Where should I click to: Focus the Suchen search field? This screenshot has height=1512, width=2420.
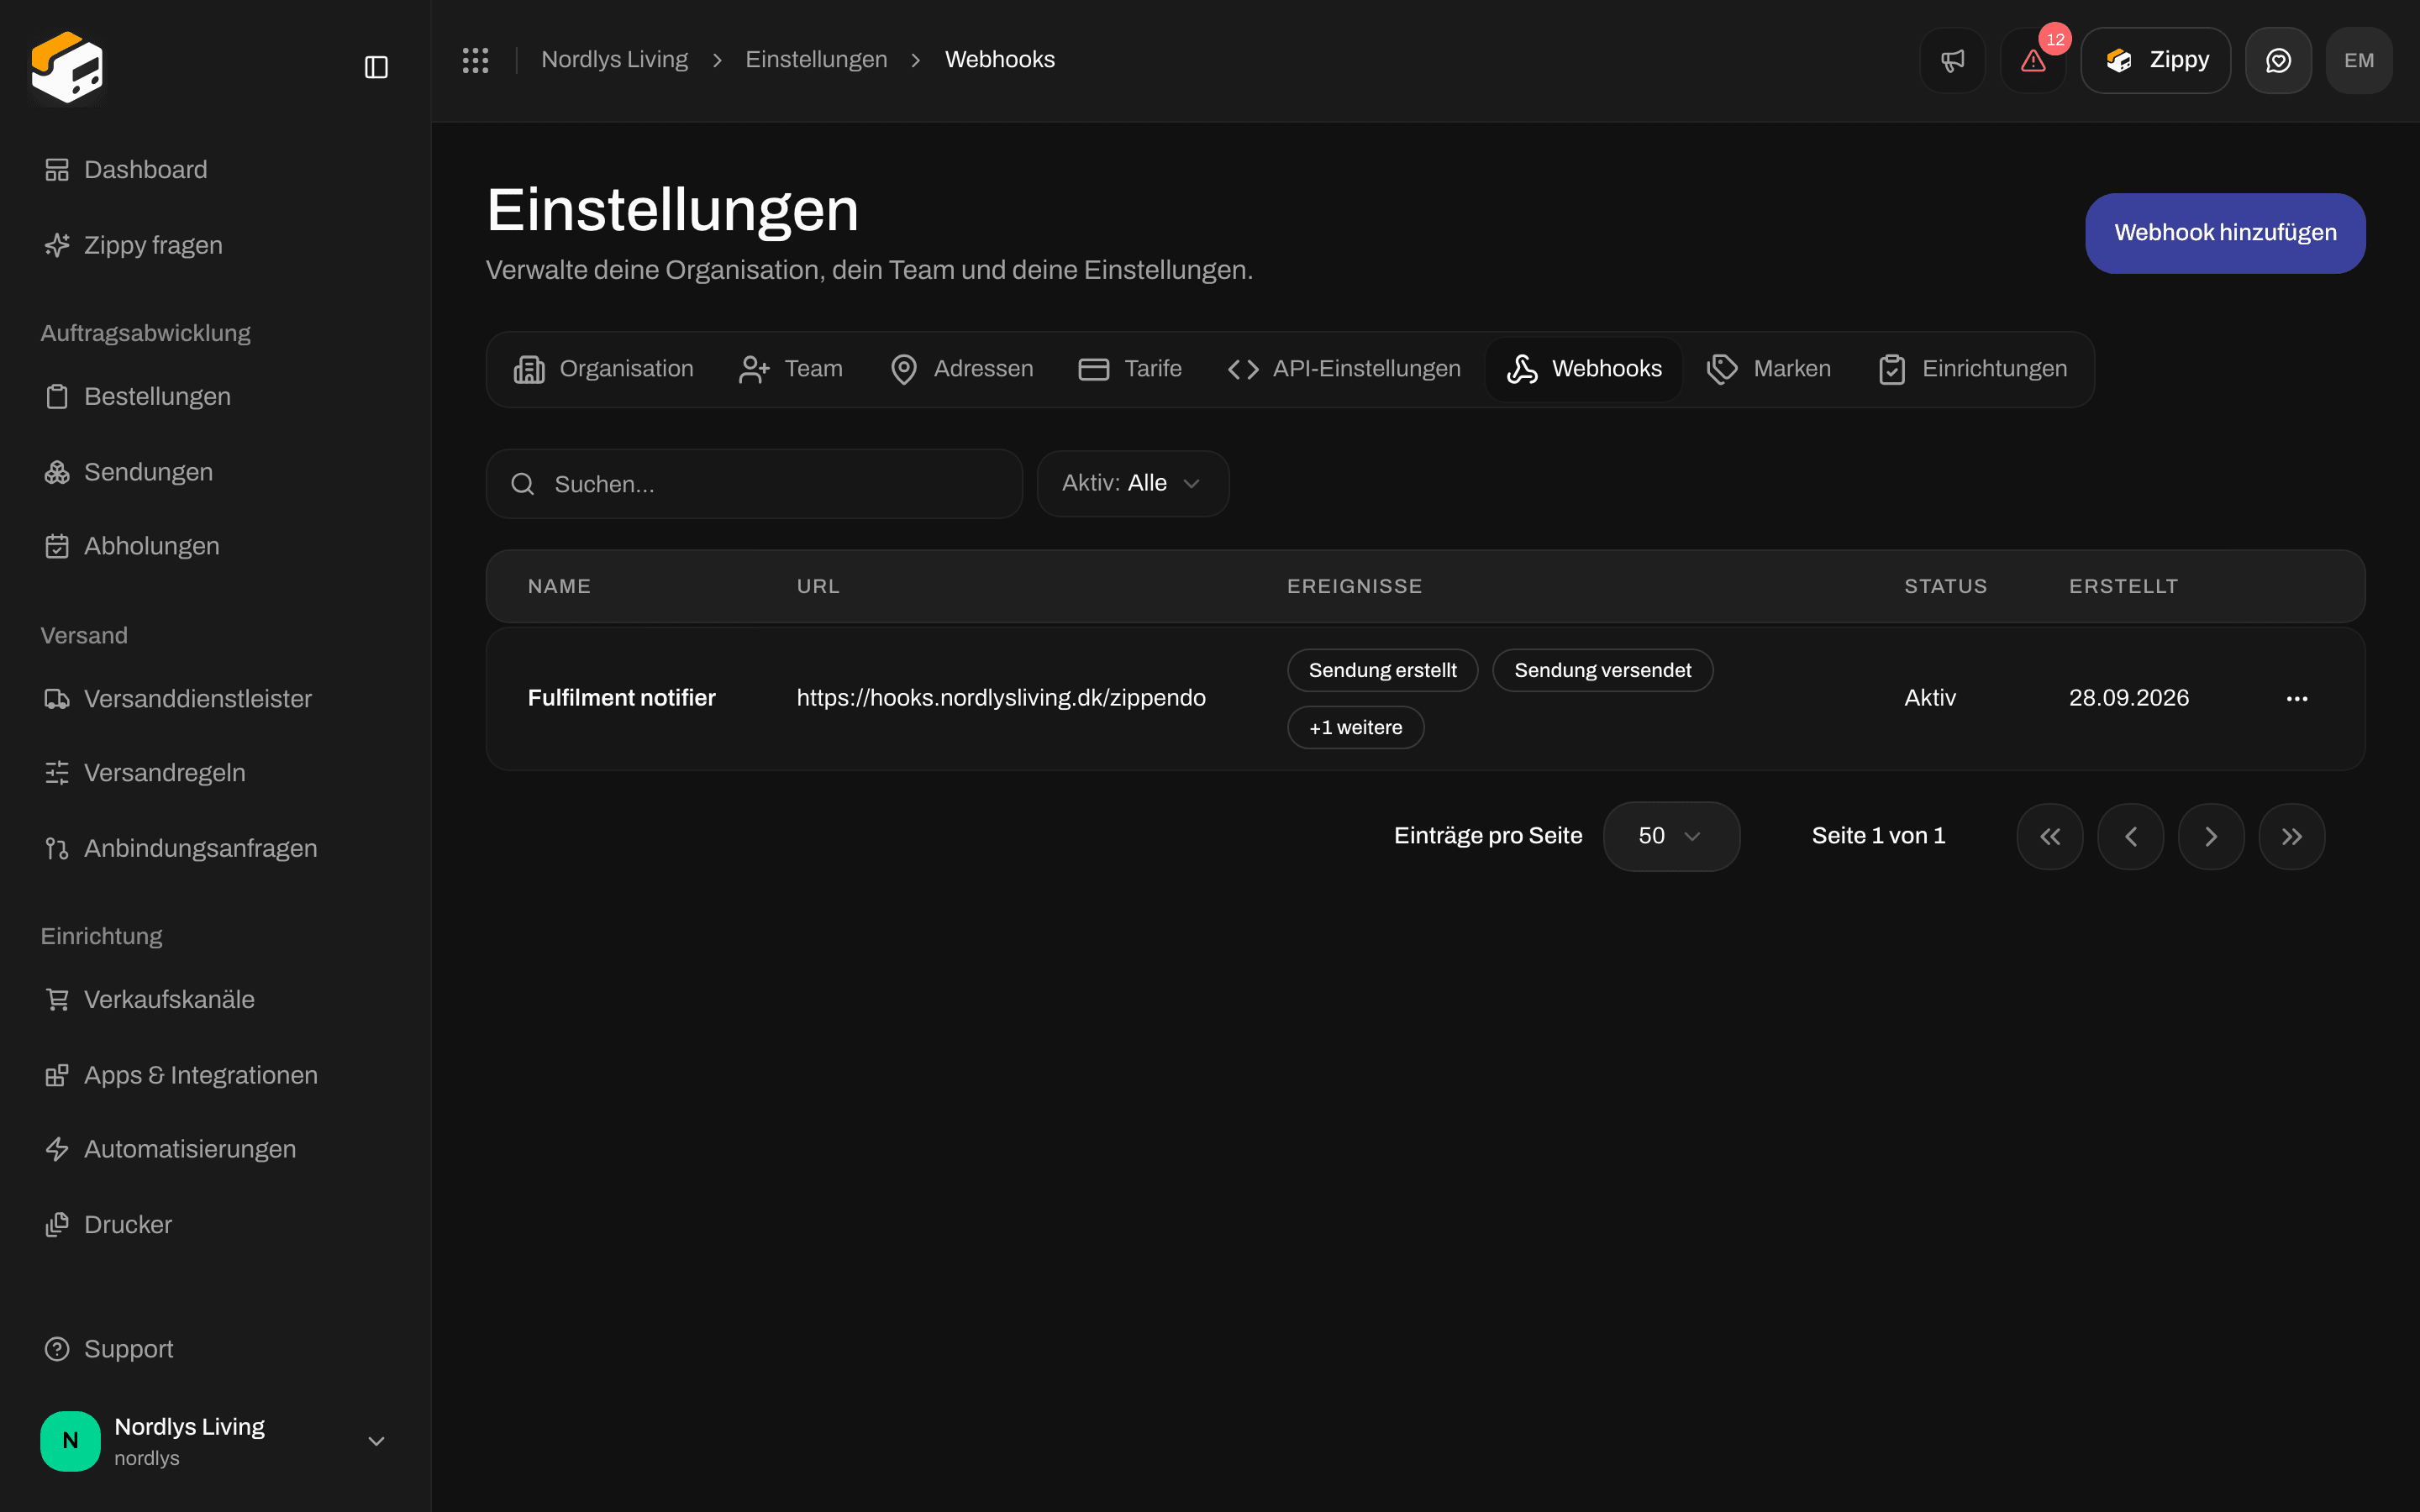[x=754, y=484]
